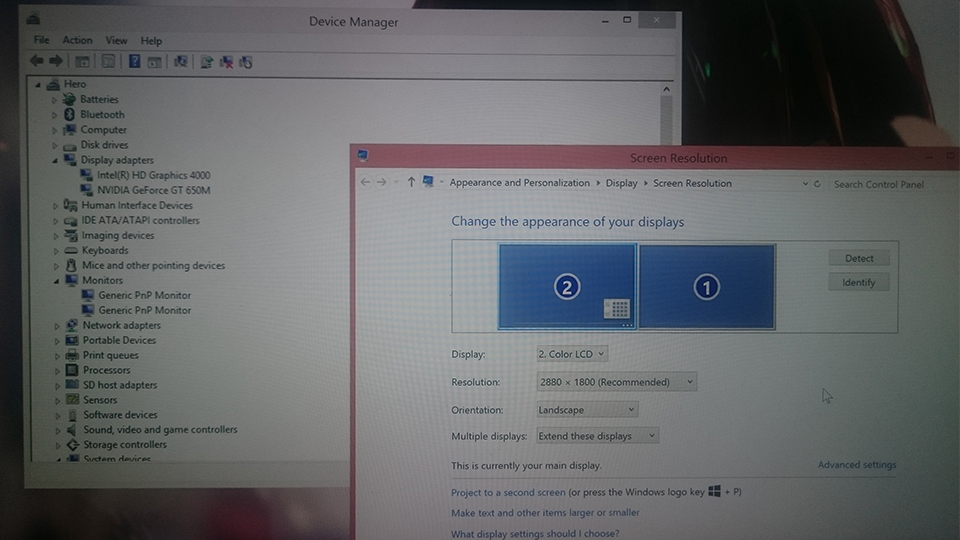This screenshot has width=960, height=540.
Task: Expand the Sensors node
Action: click(58, 400)
